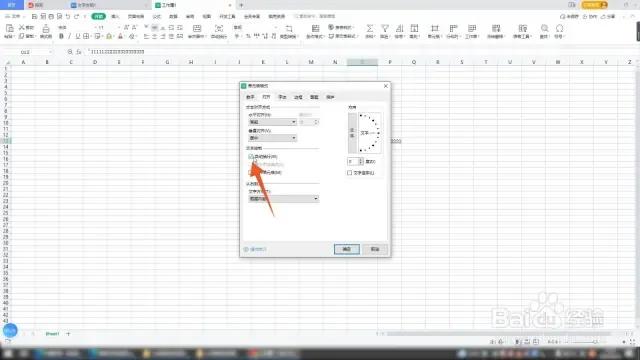Click the tips link at dialog bottom left

pyautogui.click(x=255, y=249)
